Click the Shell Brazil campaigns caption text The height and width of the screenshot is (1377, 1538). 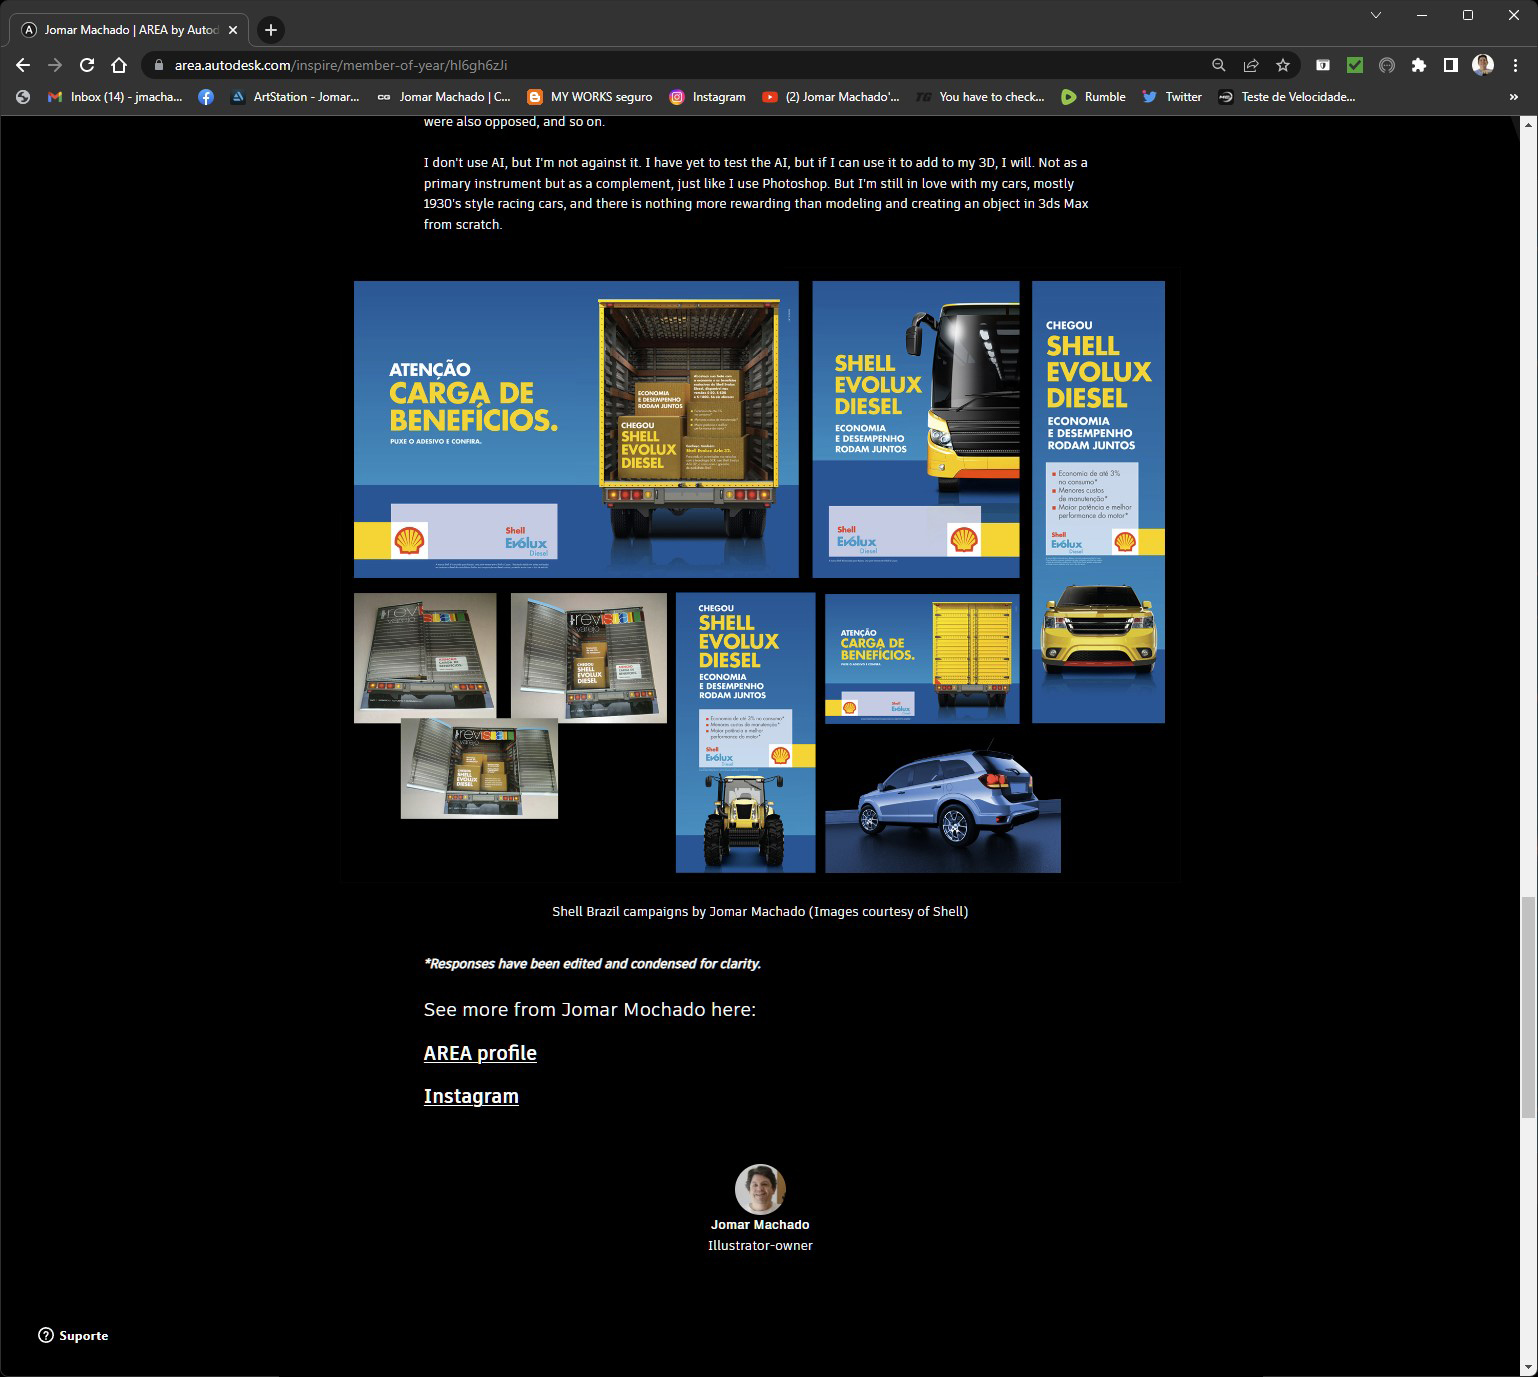click(x=760, y=912)
